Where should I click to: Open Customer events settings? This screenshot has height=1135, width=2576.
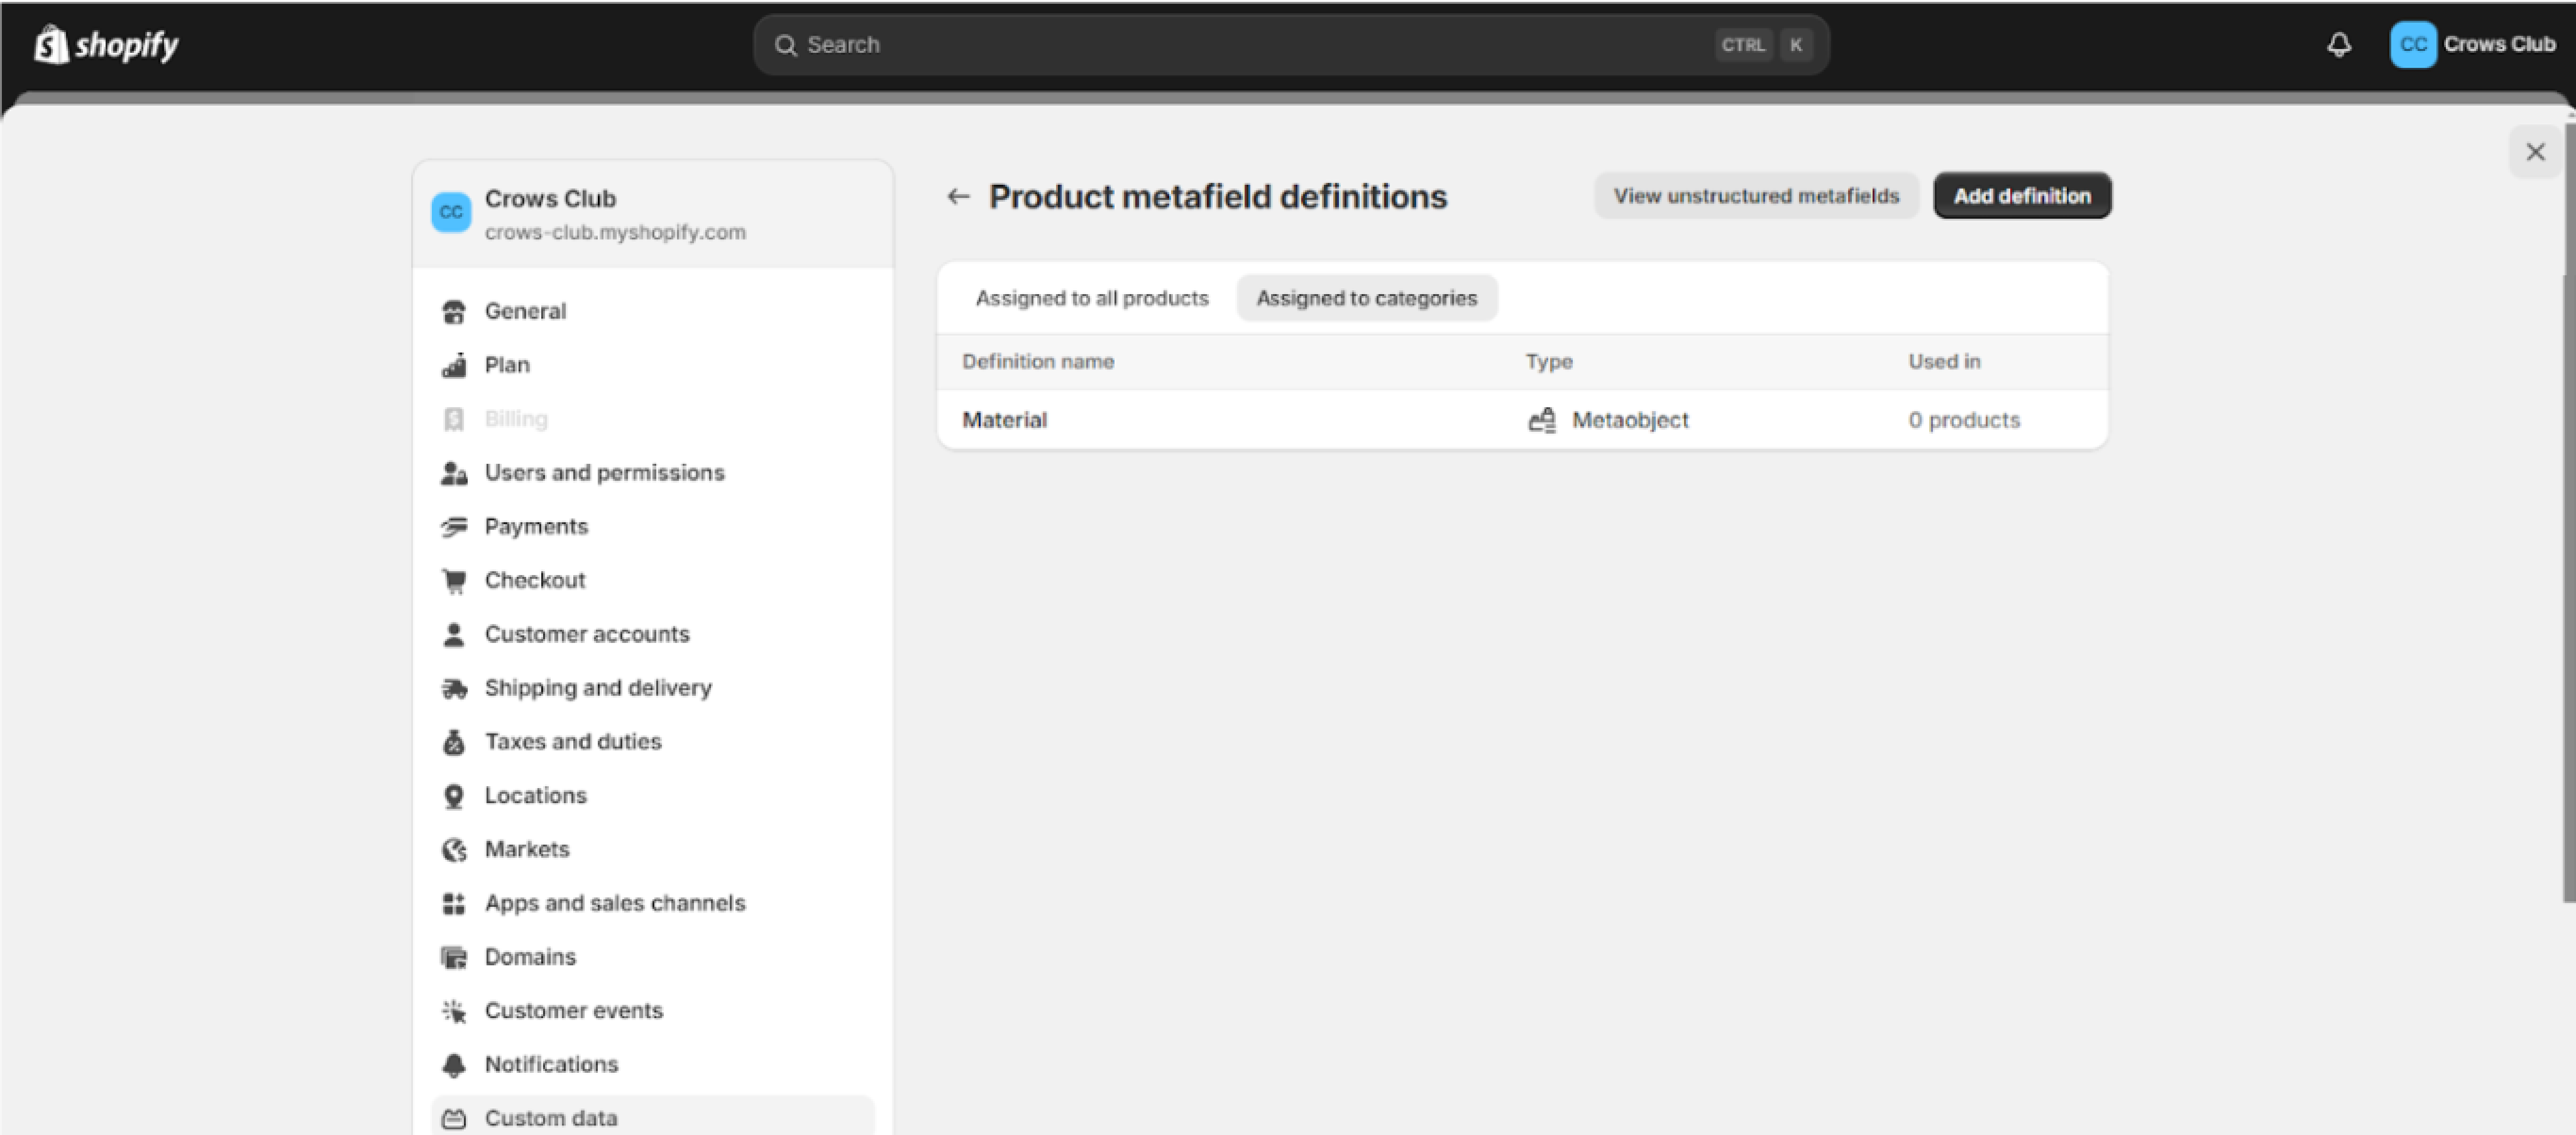coord(652,1011)
